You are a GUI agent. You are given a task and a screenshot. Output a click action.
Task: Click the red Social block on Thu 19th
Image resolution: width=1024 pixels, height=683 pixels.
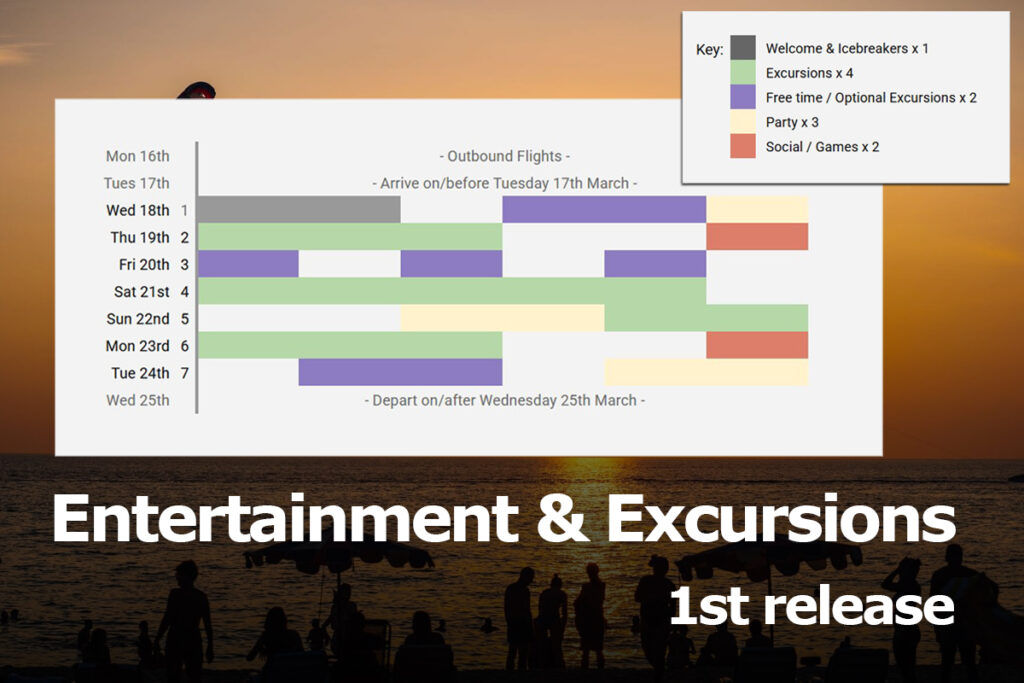[x=757, y=237]
